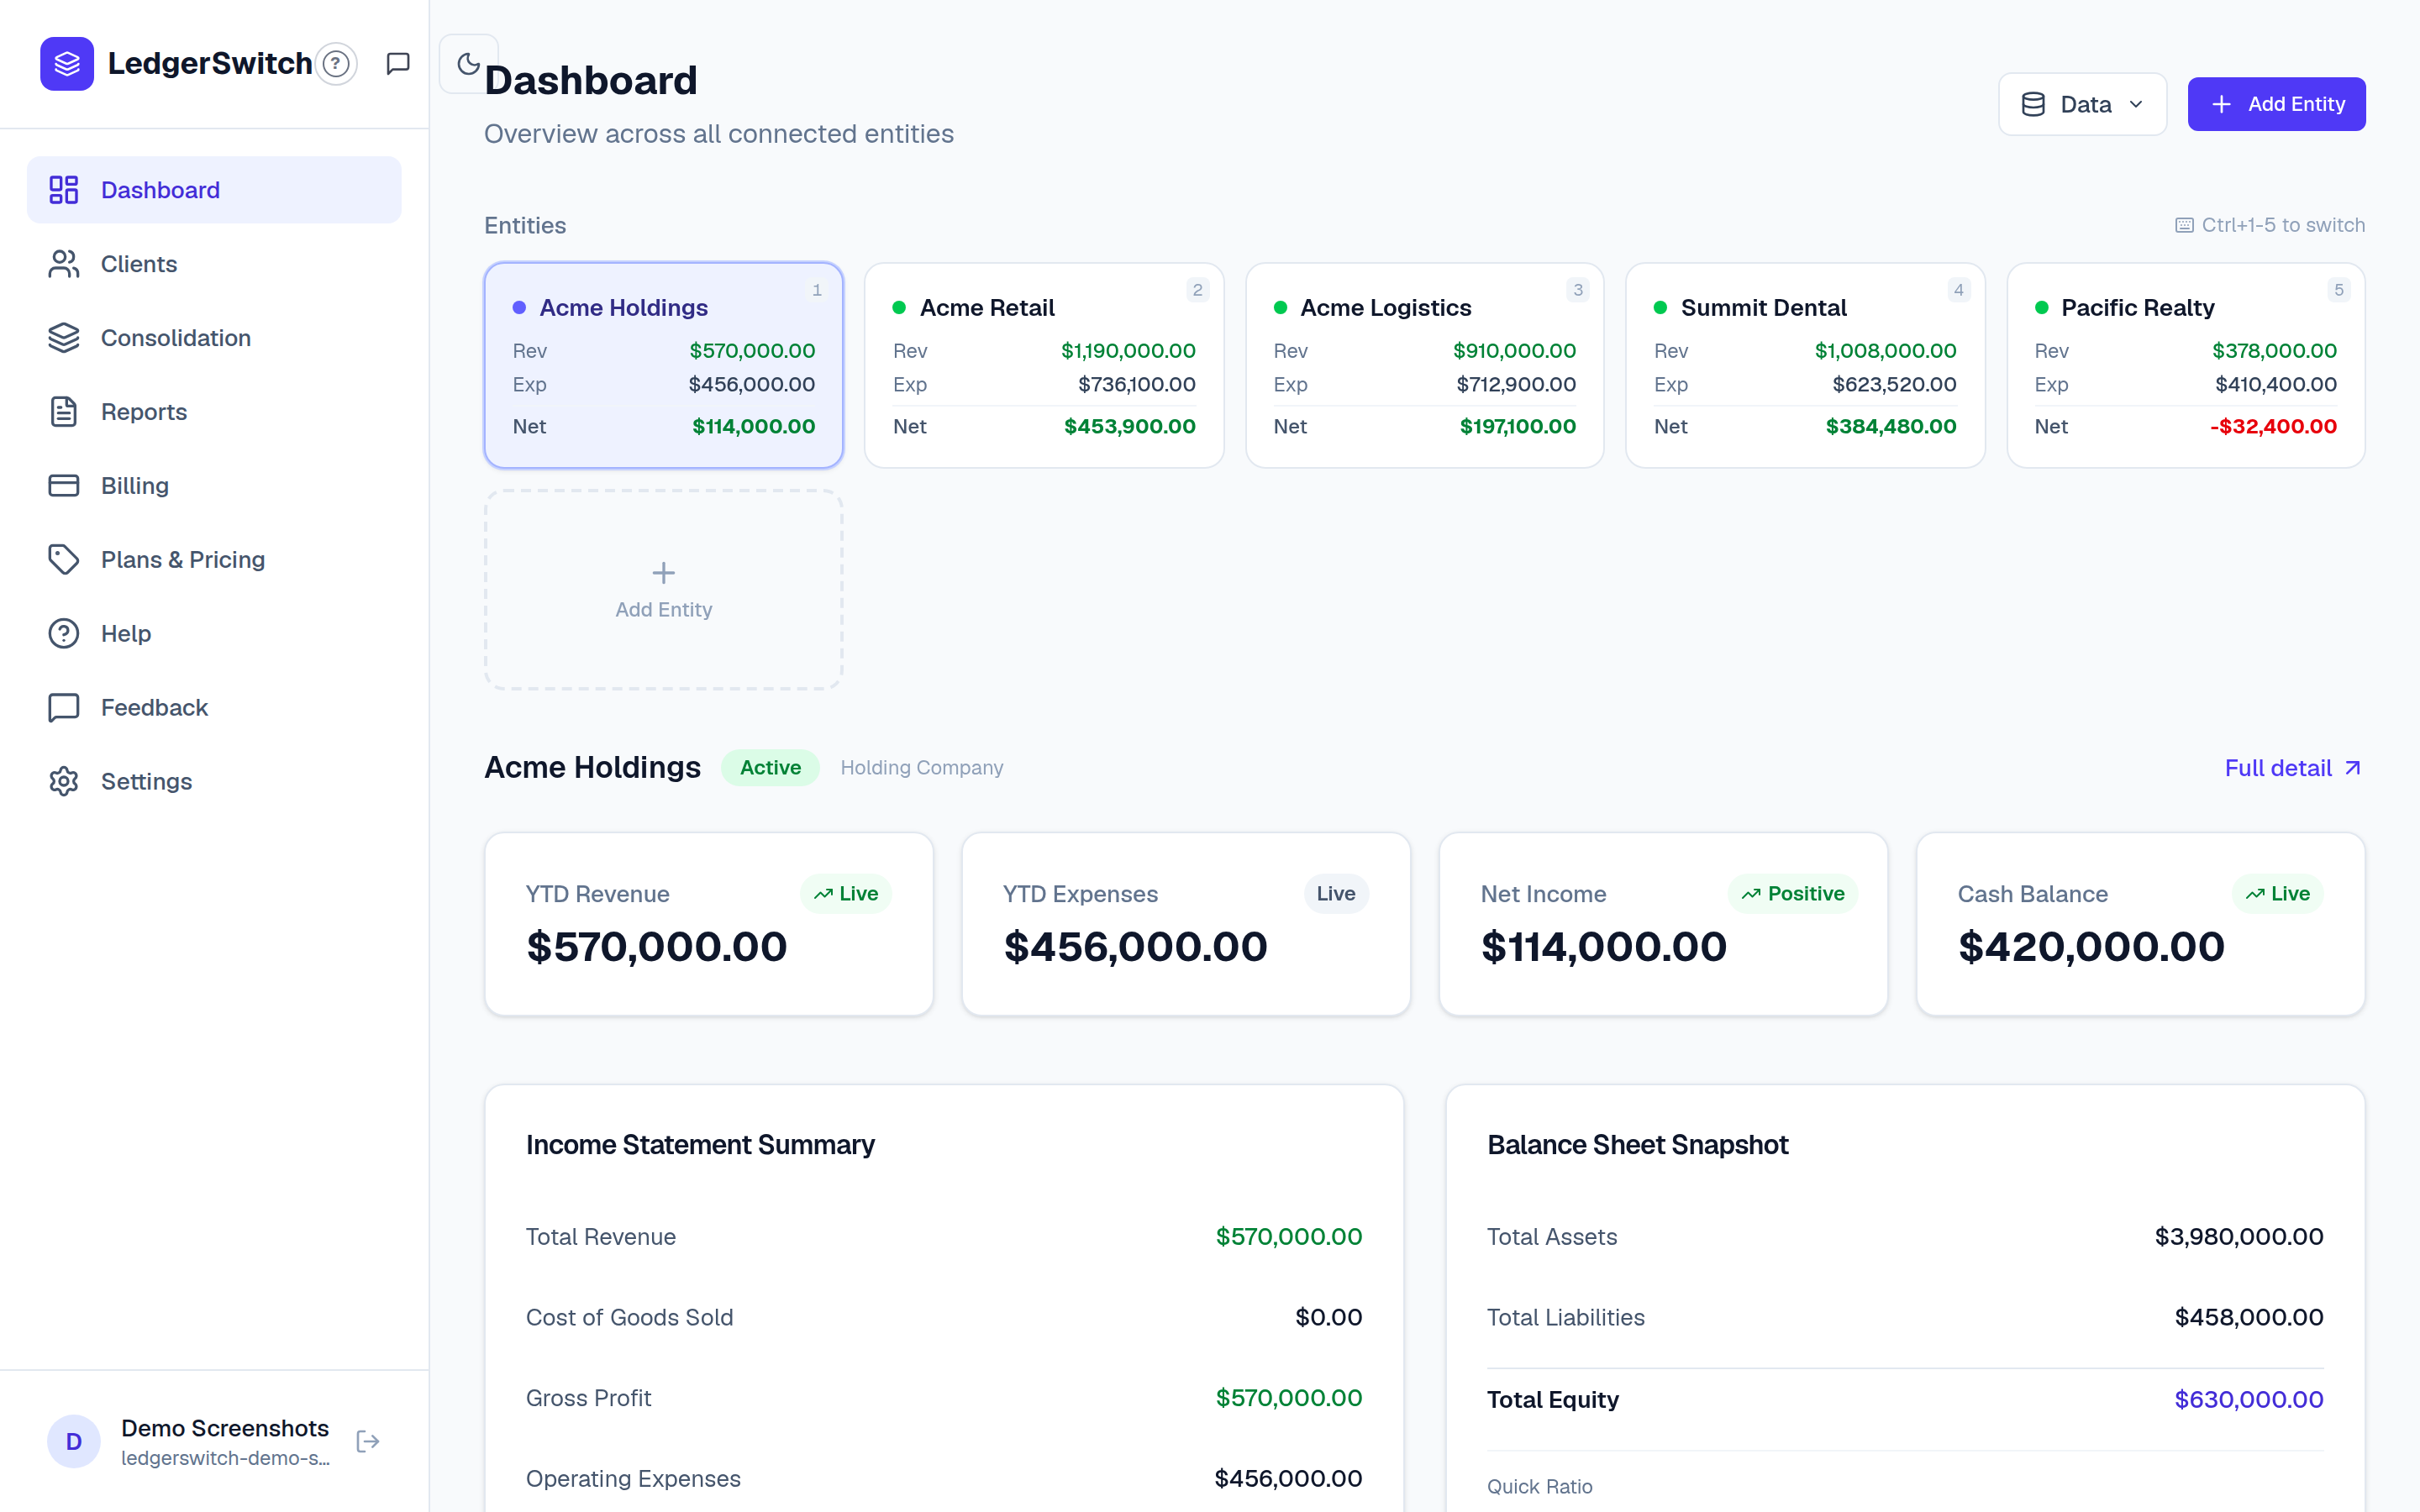Viewport: 2420px width, 1512px height.
Task: Click the Reports document icon
Action: tap(64, 412)
